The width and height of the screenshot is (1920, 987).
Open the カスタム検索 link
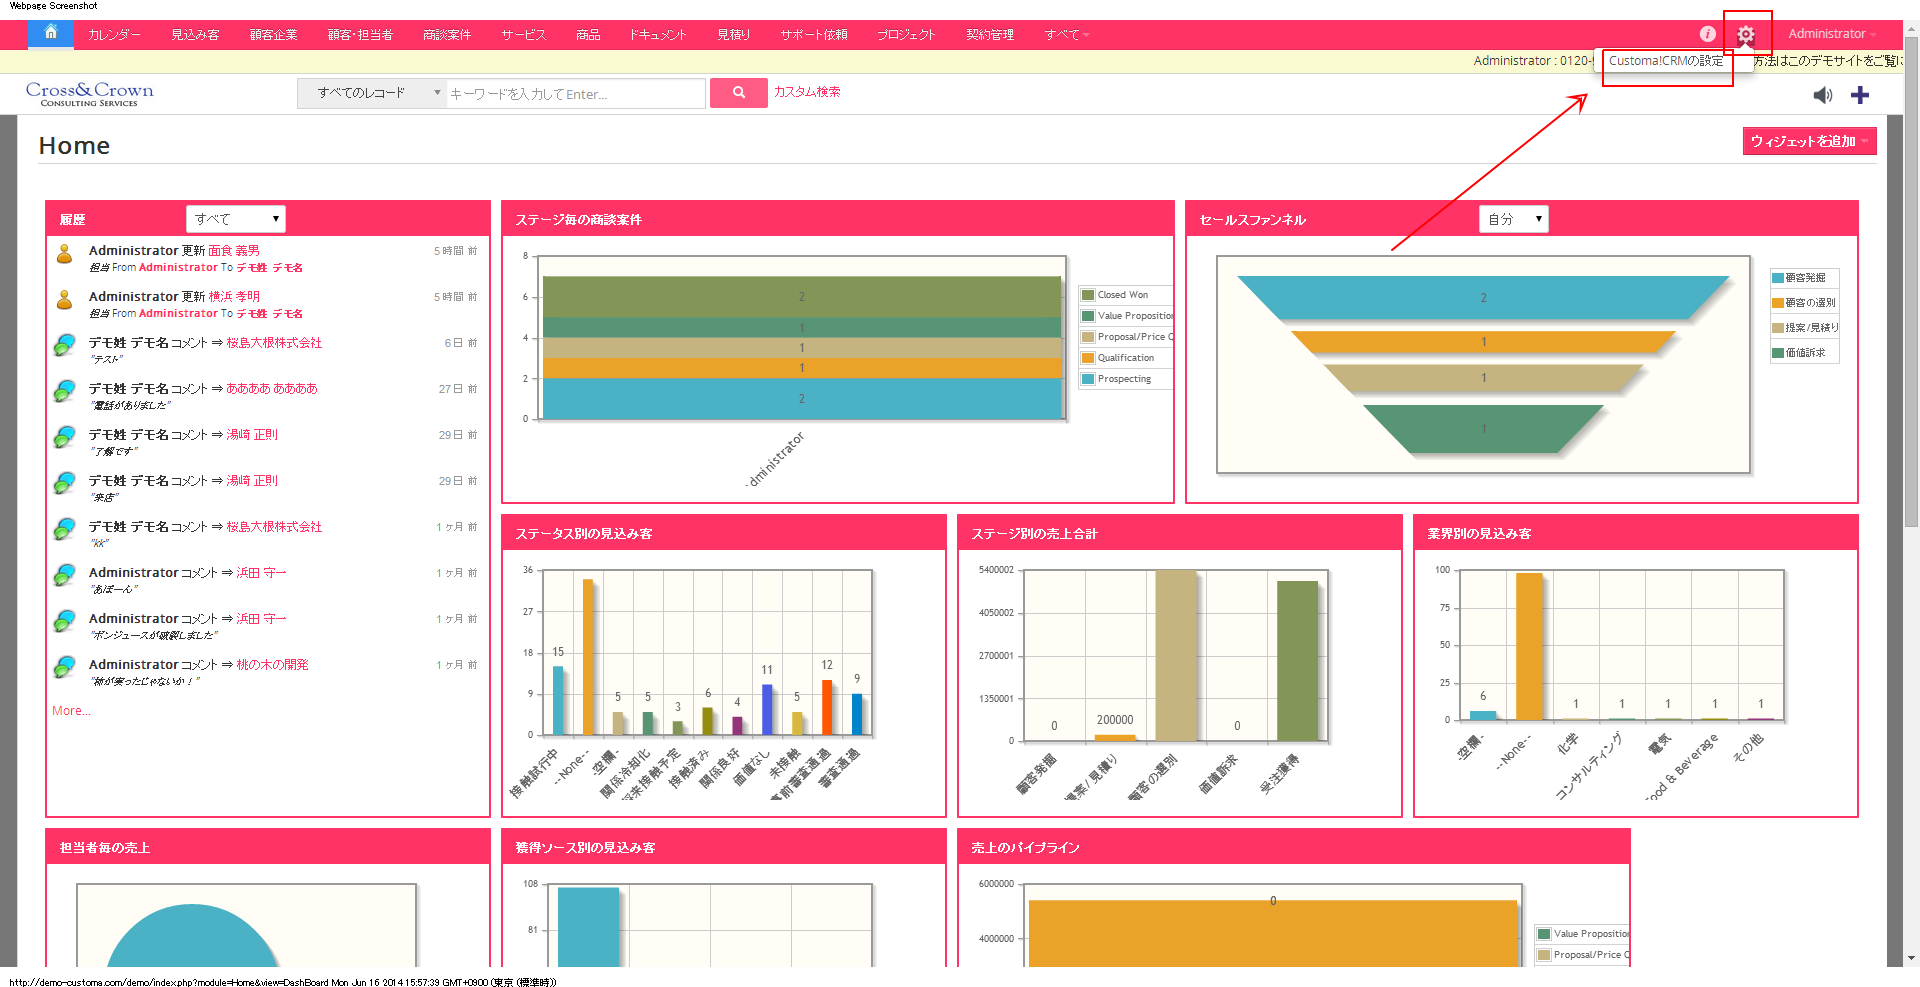click(x=807, y=92)
